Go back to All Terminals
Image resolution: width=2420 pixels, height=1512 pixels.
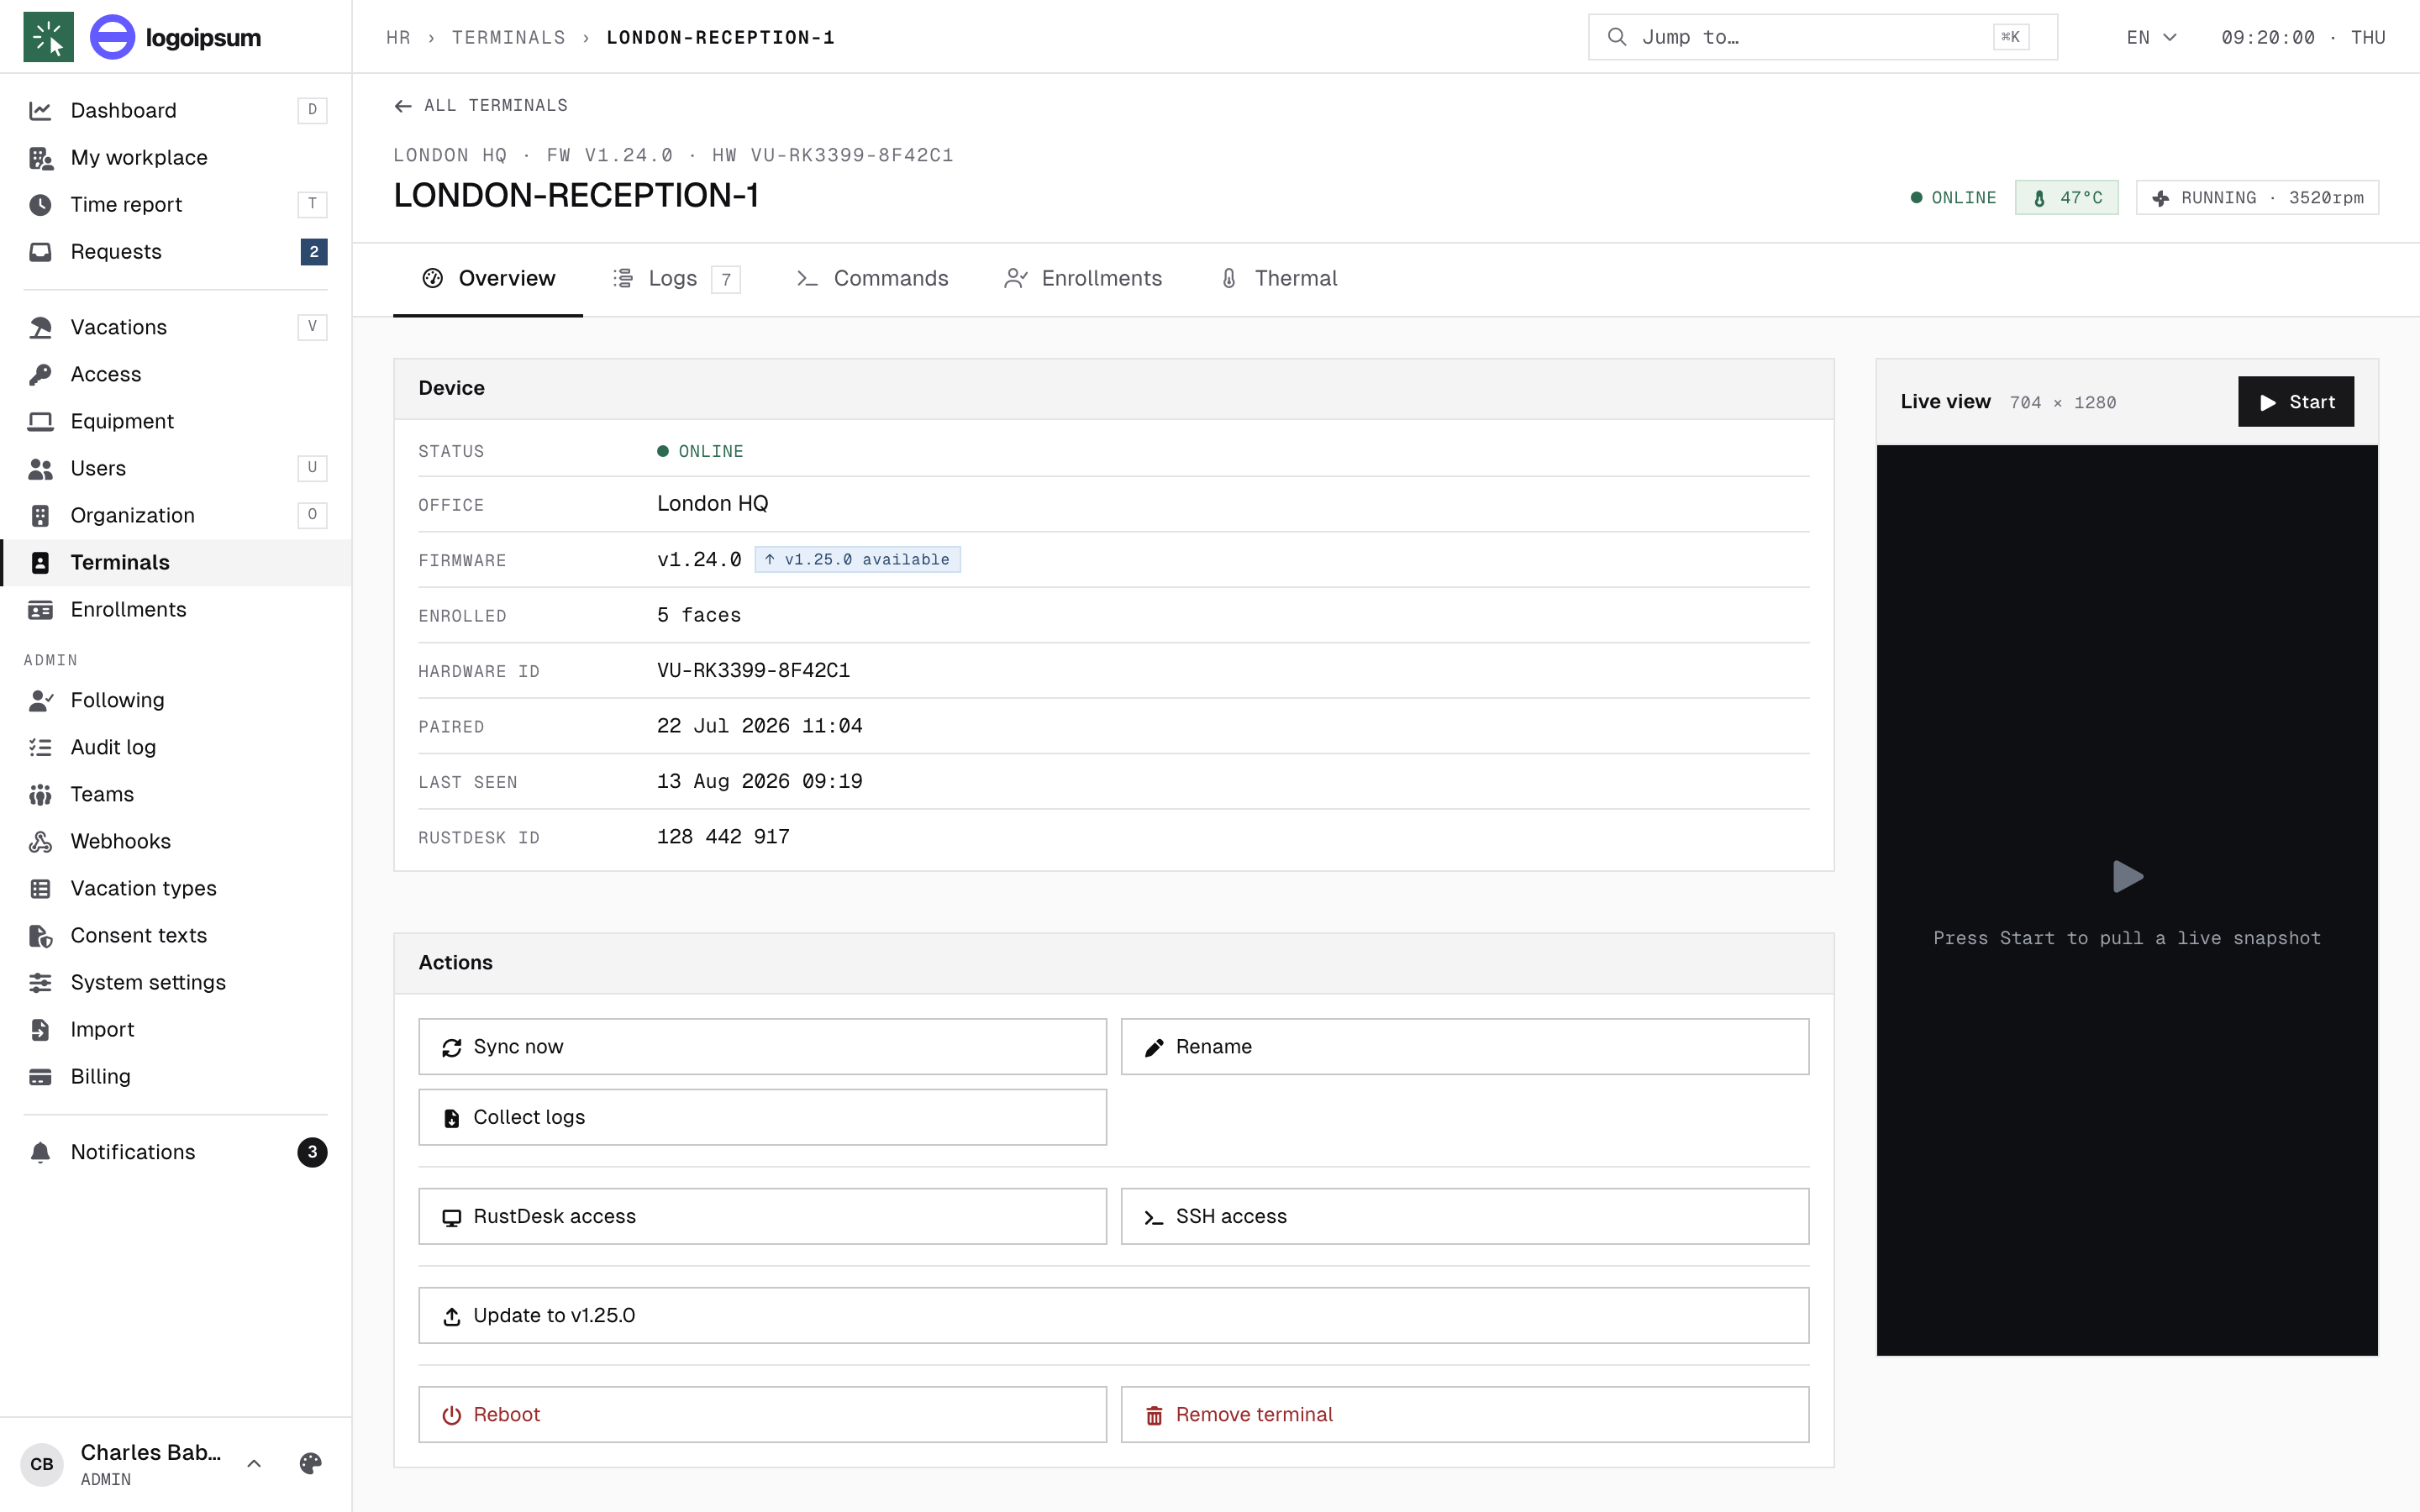pos(481,105)
